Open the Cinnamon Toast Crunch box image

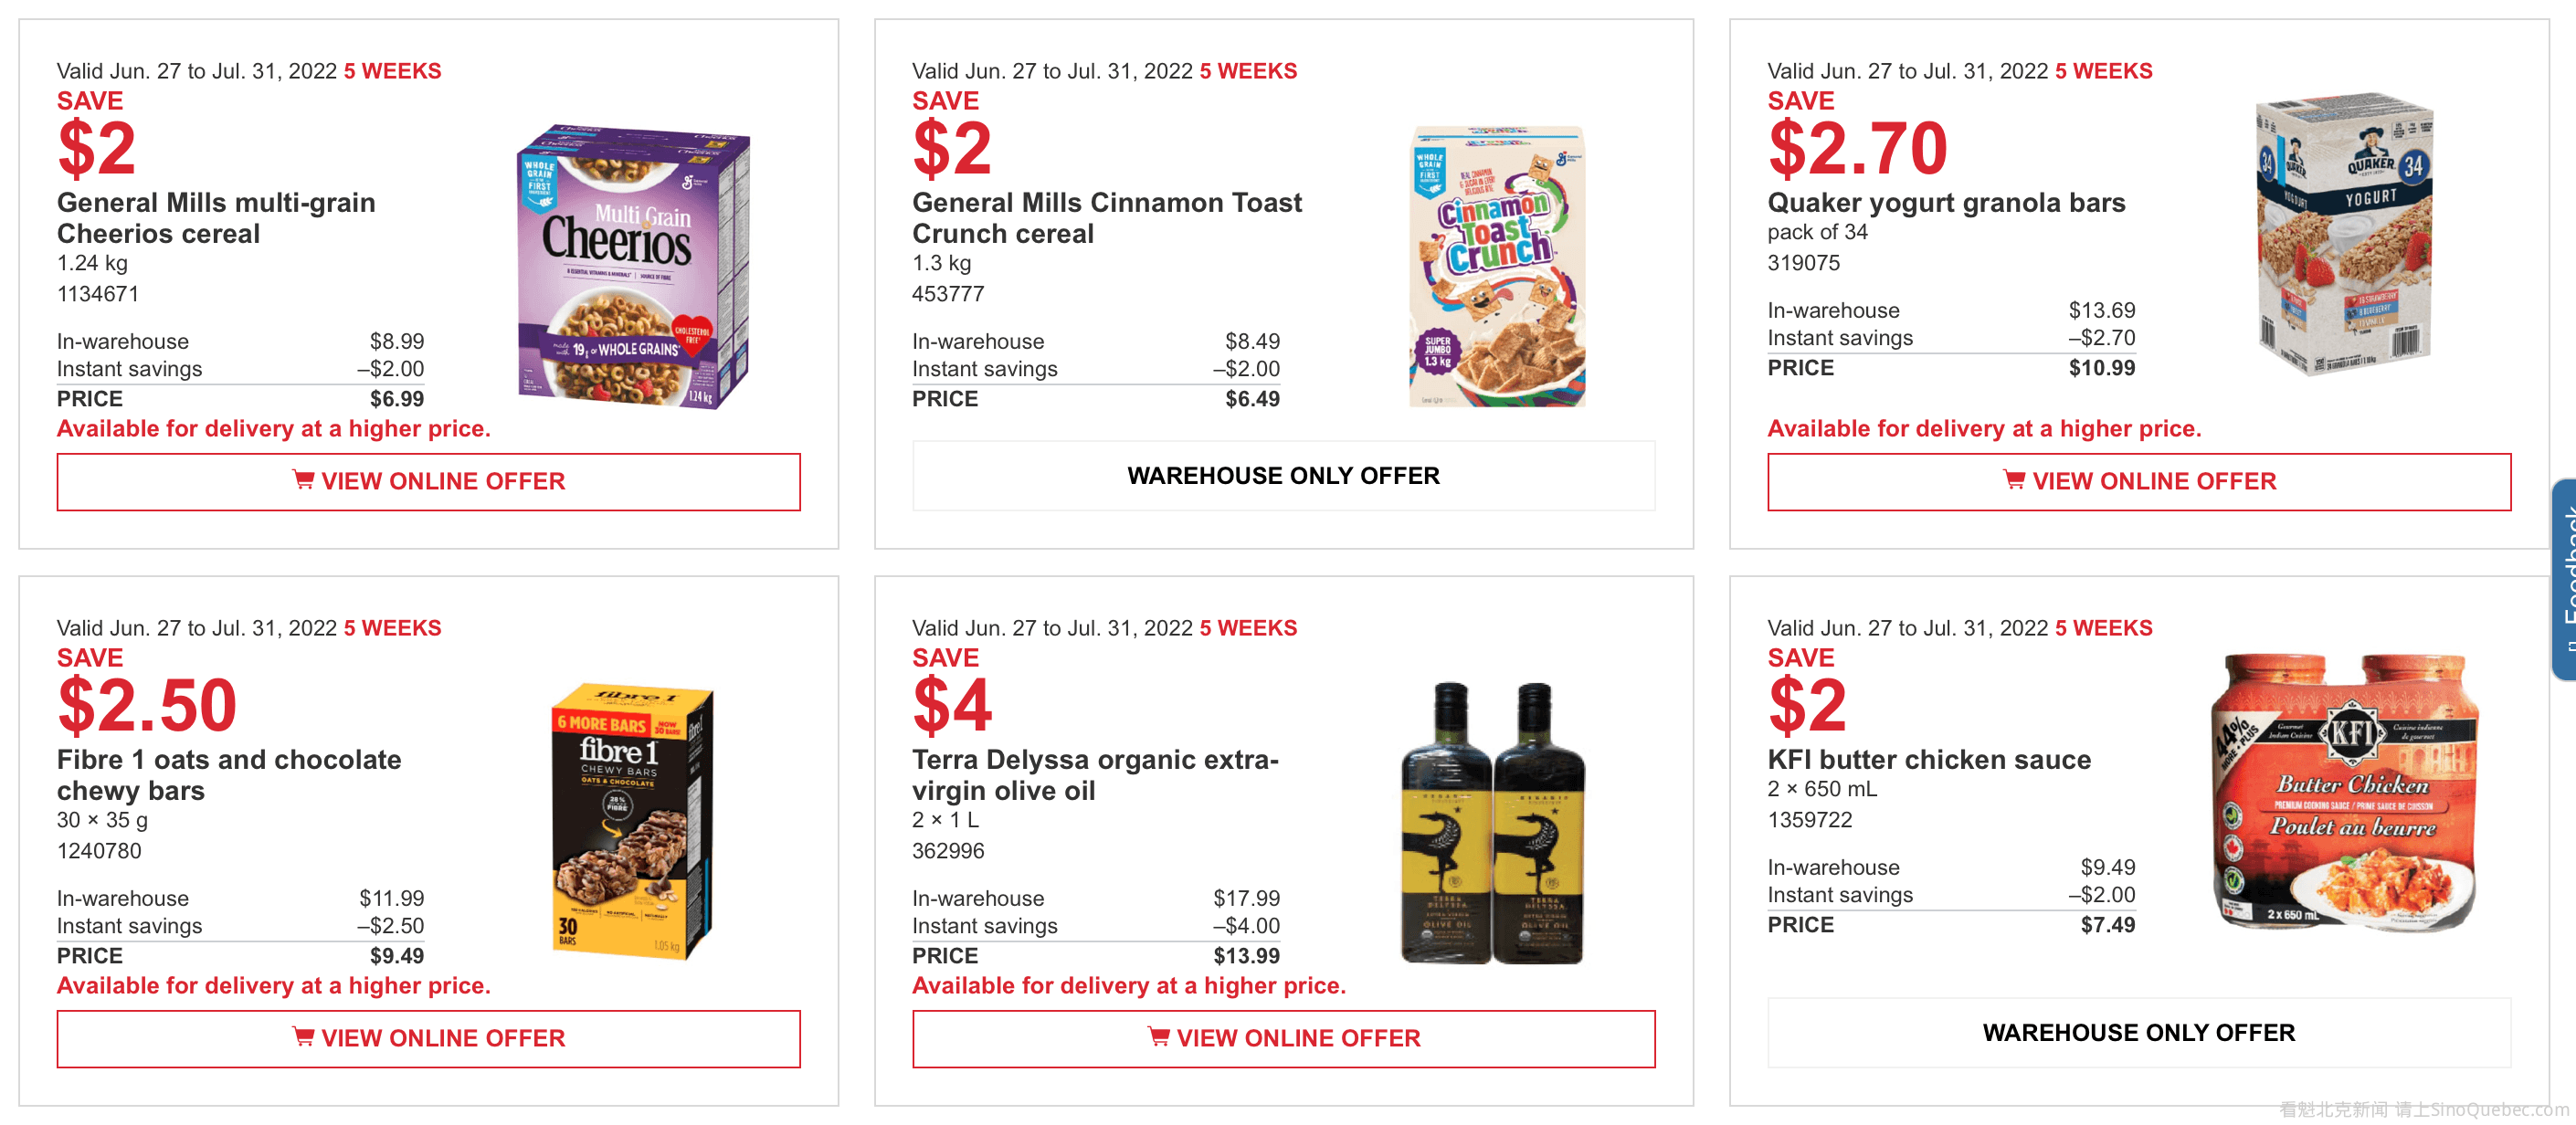(x=1497, y=267)
